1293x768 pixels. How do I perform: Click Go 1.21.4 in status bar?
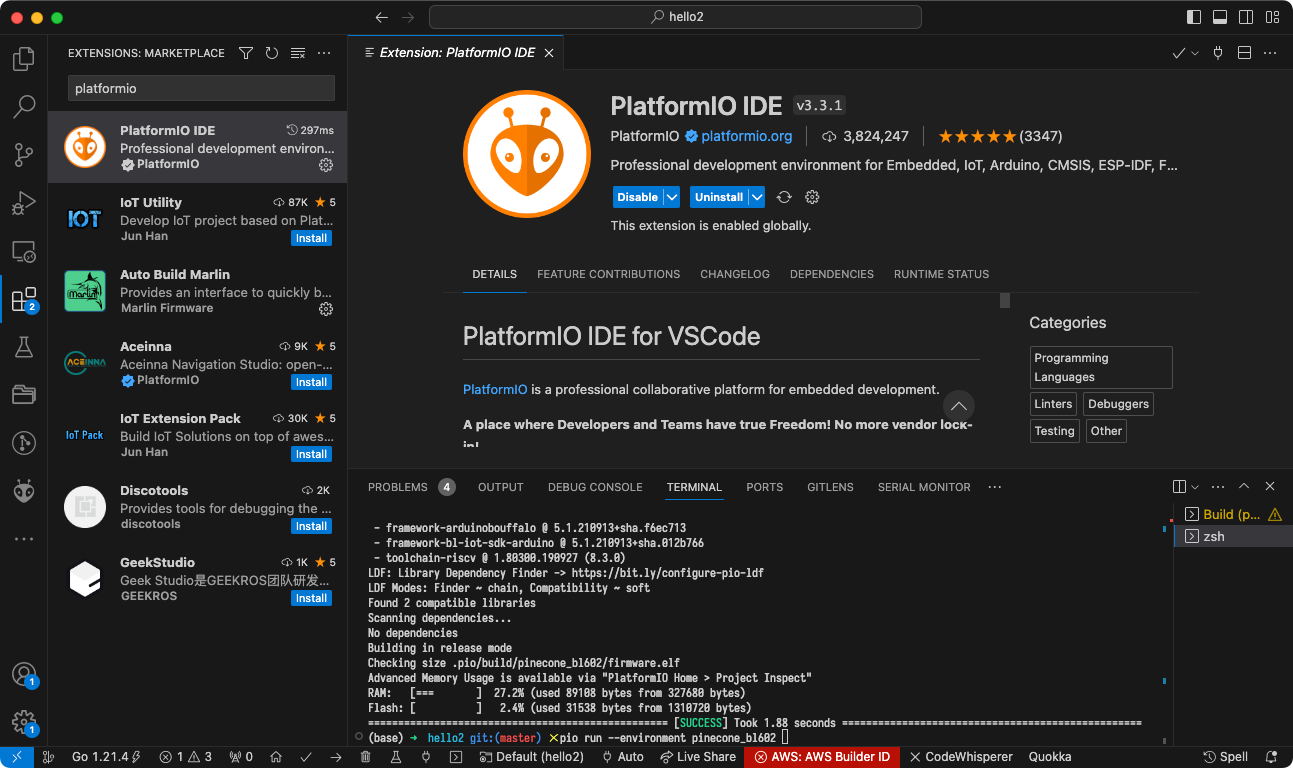pos(106,757)
